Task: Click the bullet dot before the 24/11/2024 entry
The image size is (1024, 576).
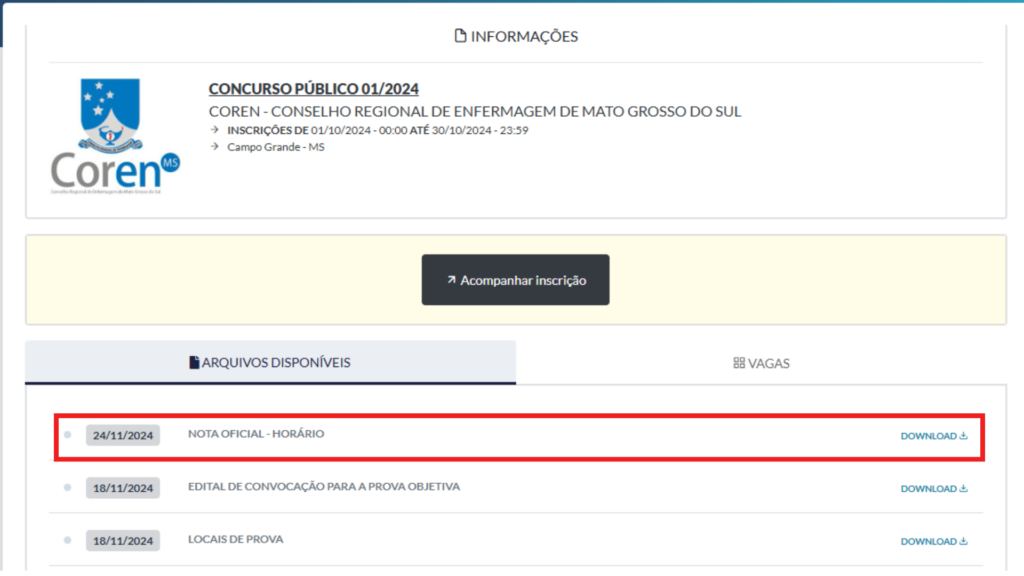Action: pos(67,435)
